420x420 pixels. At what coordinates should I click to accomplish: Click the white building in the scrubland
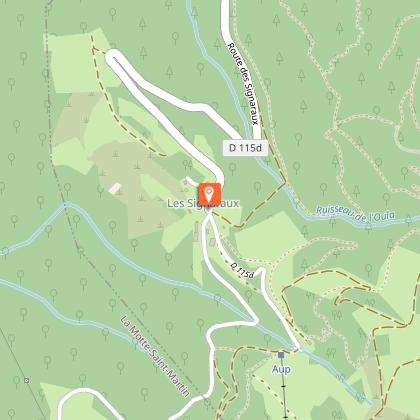pyautogui.click(x=115, y=188)
